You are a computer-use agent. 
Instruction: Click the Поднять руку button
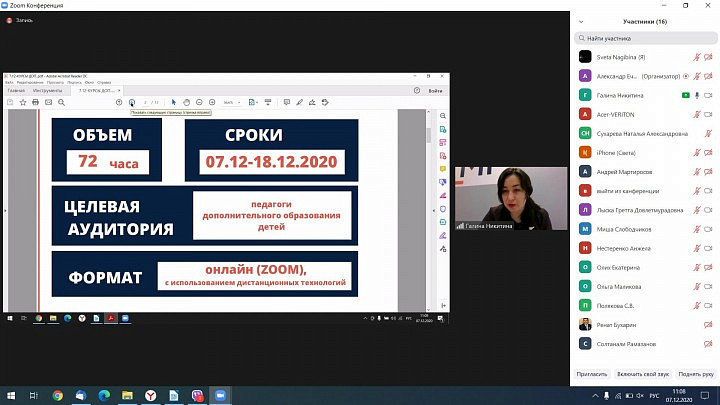pos(694,373)
